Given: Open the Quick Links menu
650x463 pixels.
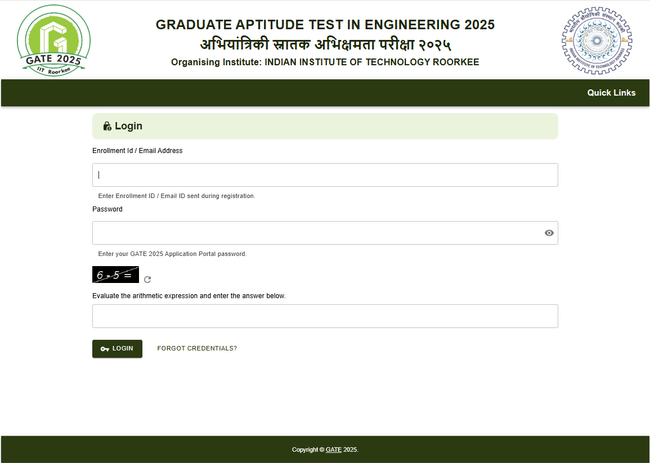Looking at the screenshot, I should [610, 93].
